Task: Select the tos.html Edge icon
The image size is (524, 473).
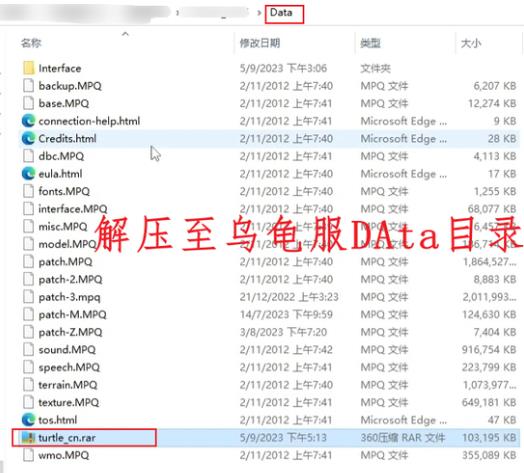Action: click(x=28, y=420)
